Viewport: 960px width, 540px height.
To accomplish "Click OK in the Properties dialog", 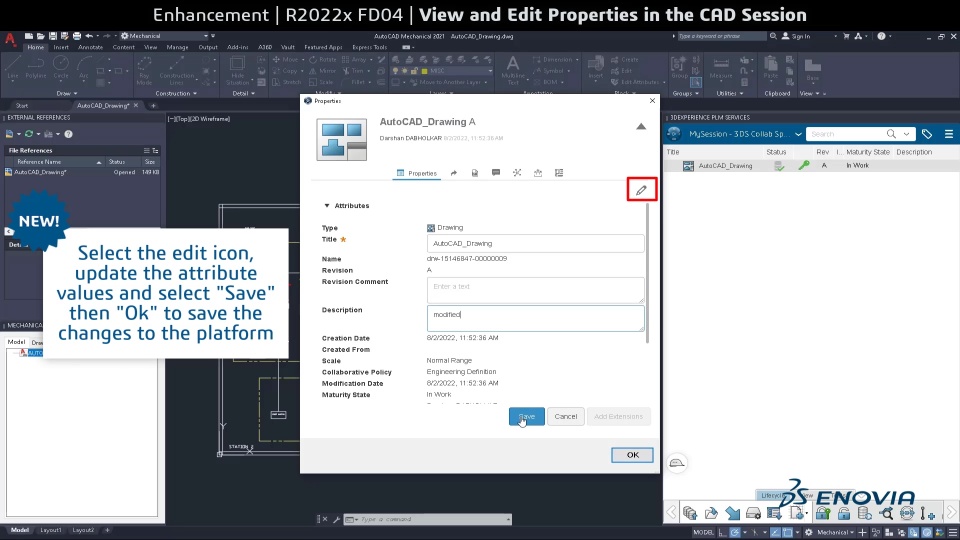I will (x=632, y=455).
